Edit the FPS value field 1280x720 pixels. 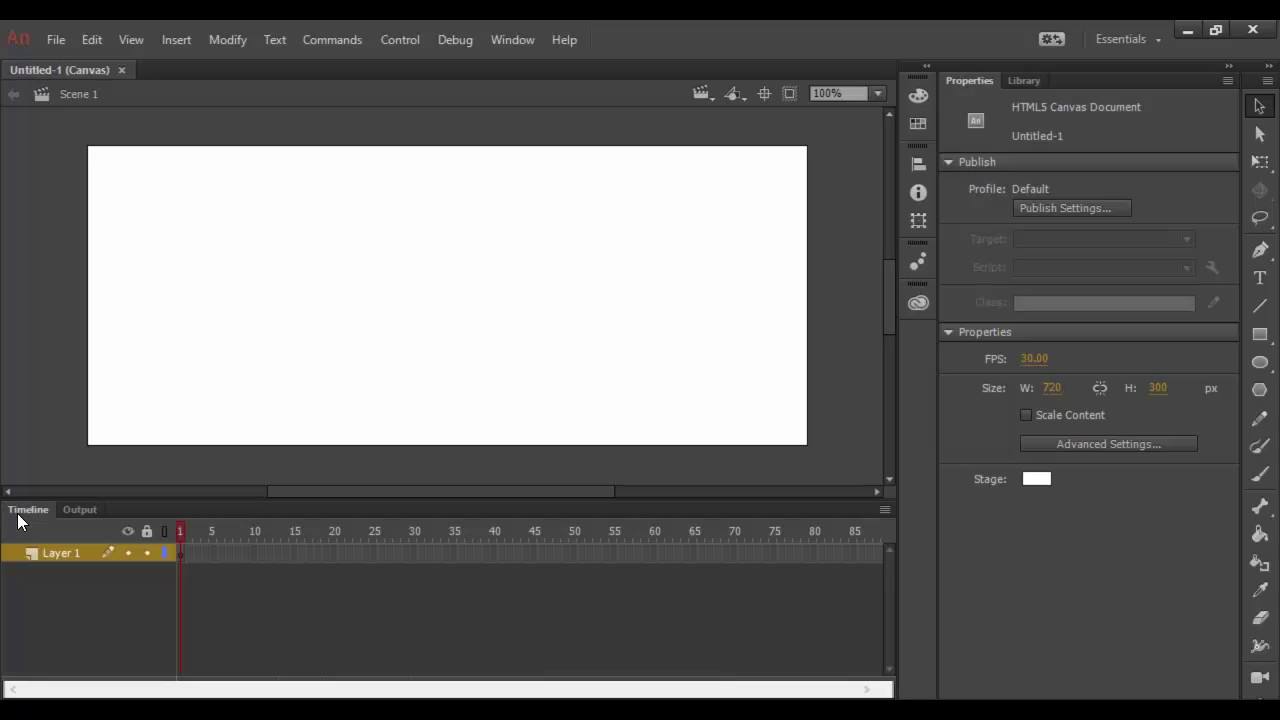click(1033, 358)
